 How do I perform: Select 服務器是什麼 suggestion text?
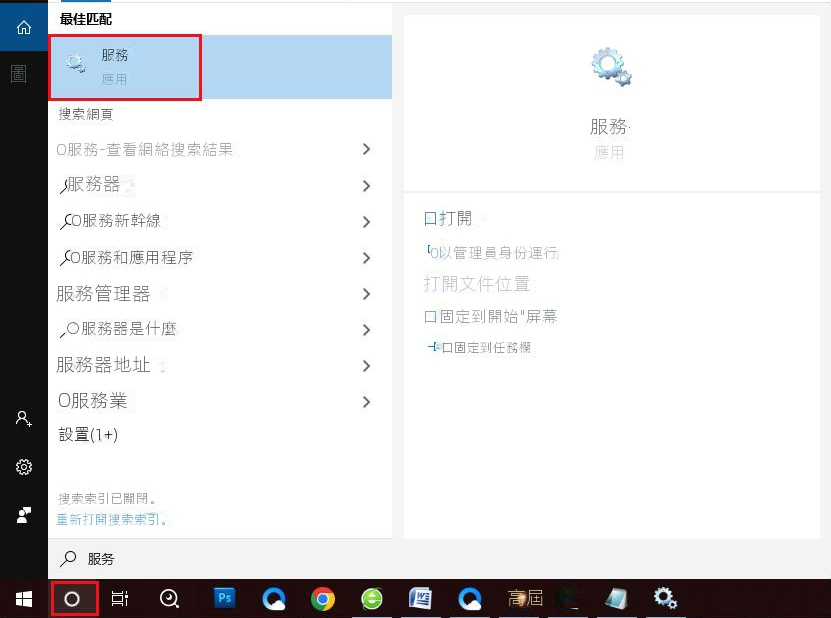(x=129, y=329)
